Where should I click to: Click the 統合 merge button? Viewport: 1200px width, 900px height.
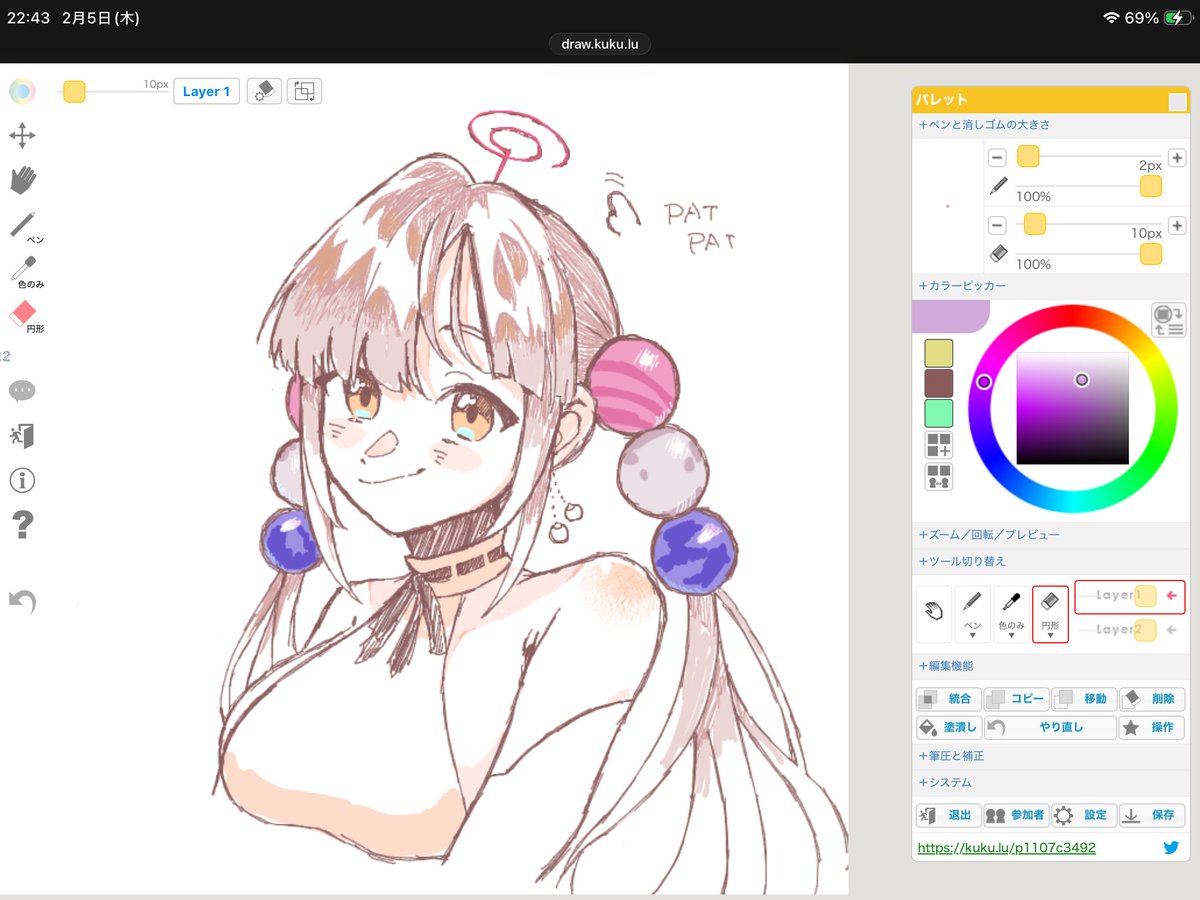[948, 699]
